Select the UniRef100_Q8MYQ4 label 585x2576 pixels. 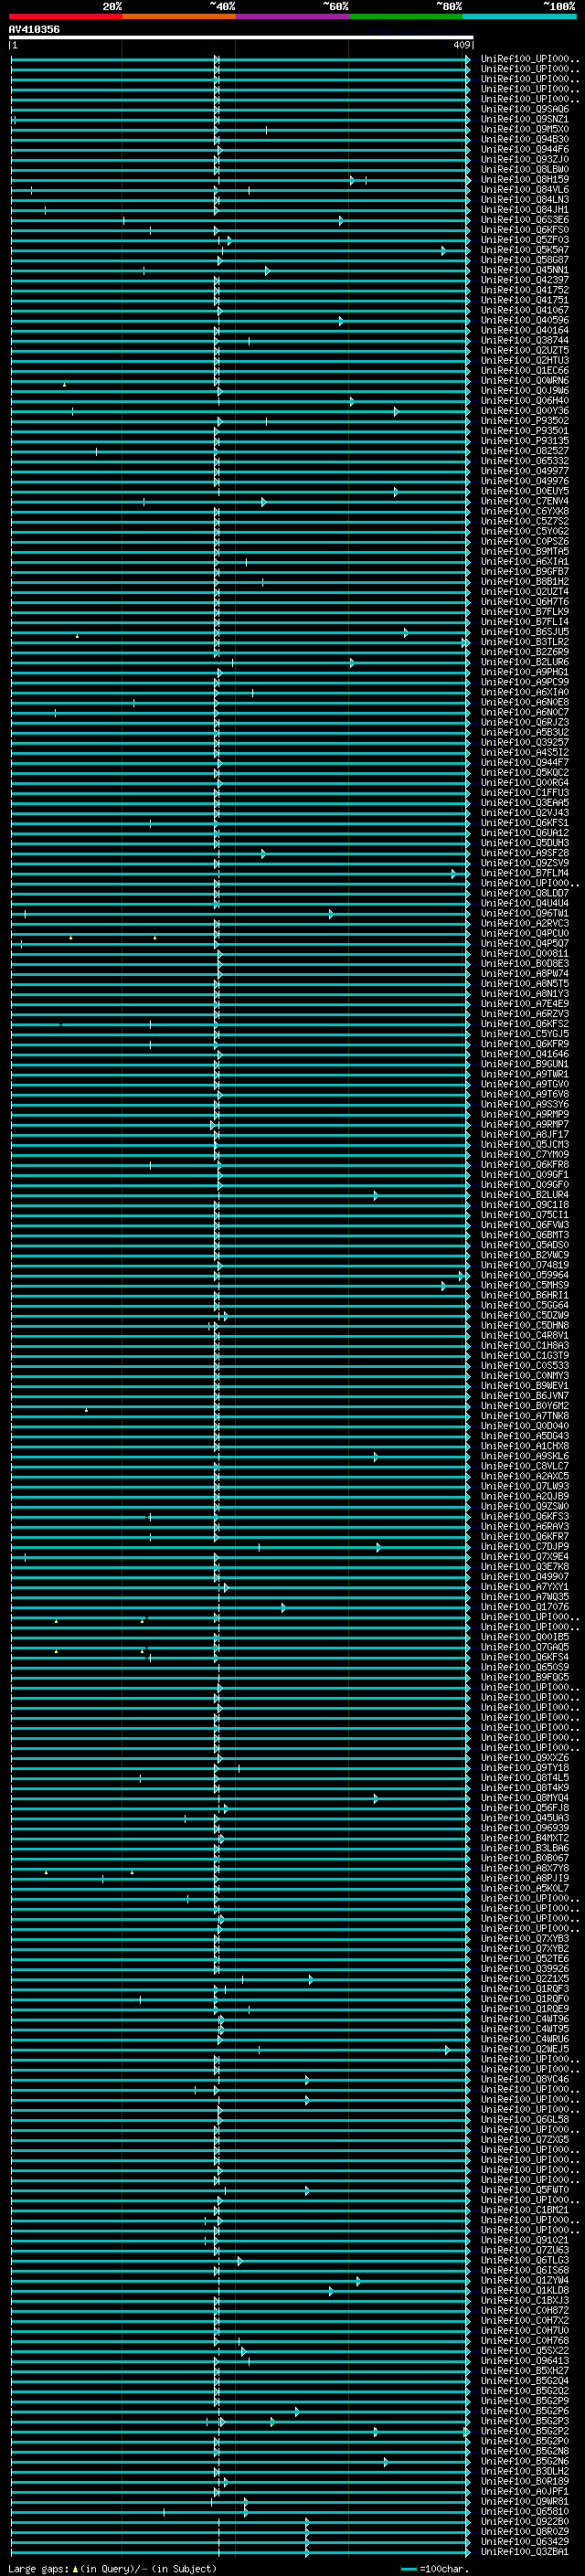pos(525,1798)
